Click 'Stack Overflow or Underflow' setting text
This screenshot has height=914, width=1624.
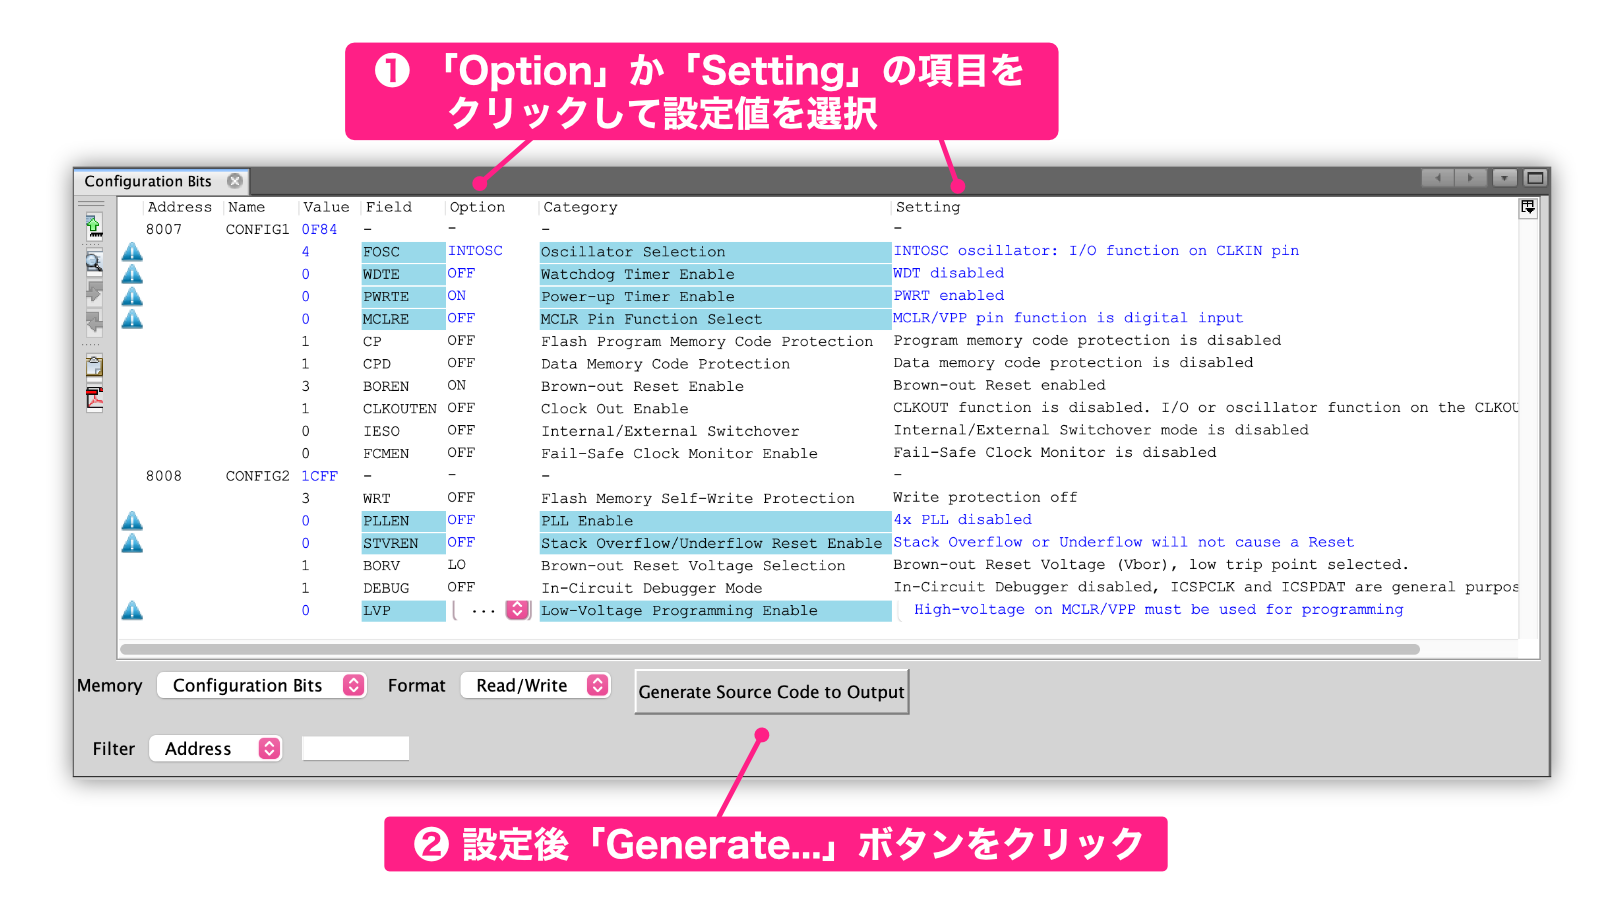(1124, 542)
